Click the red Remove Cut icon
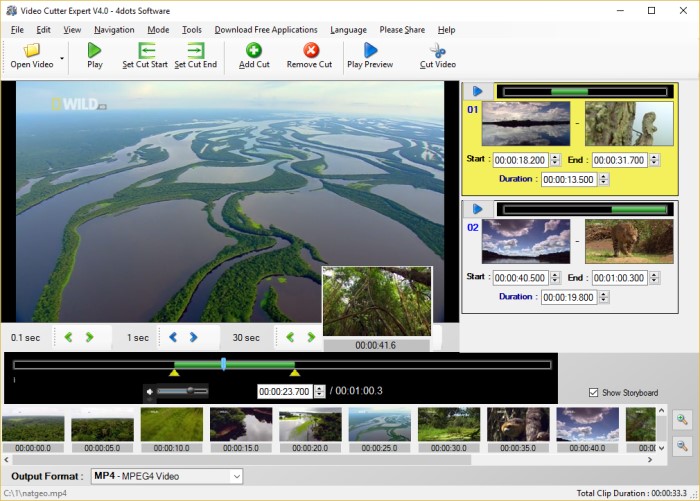The height and width of the screenshot is (501, 700). (310, 50)
